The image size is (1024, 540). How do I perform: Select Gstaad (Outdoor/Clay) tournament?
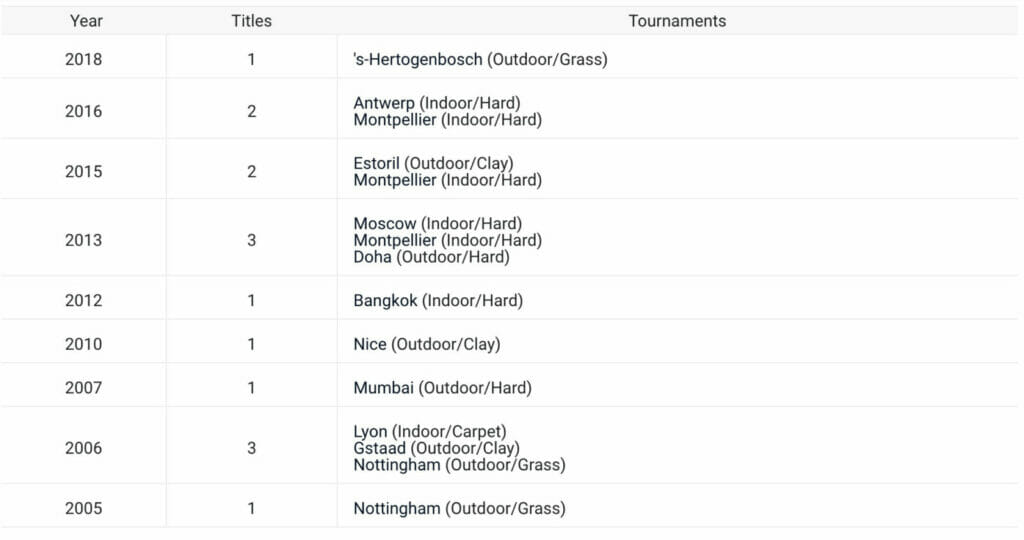[x=436, y=448]
